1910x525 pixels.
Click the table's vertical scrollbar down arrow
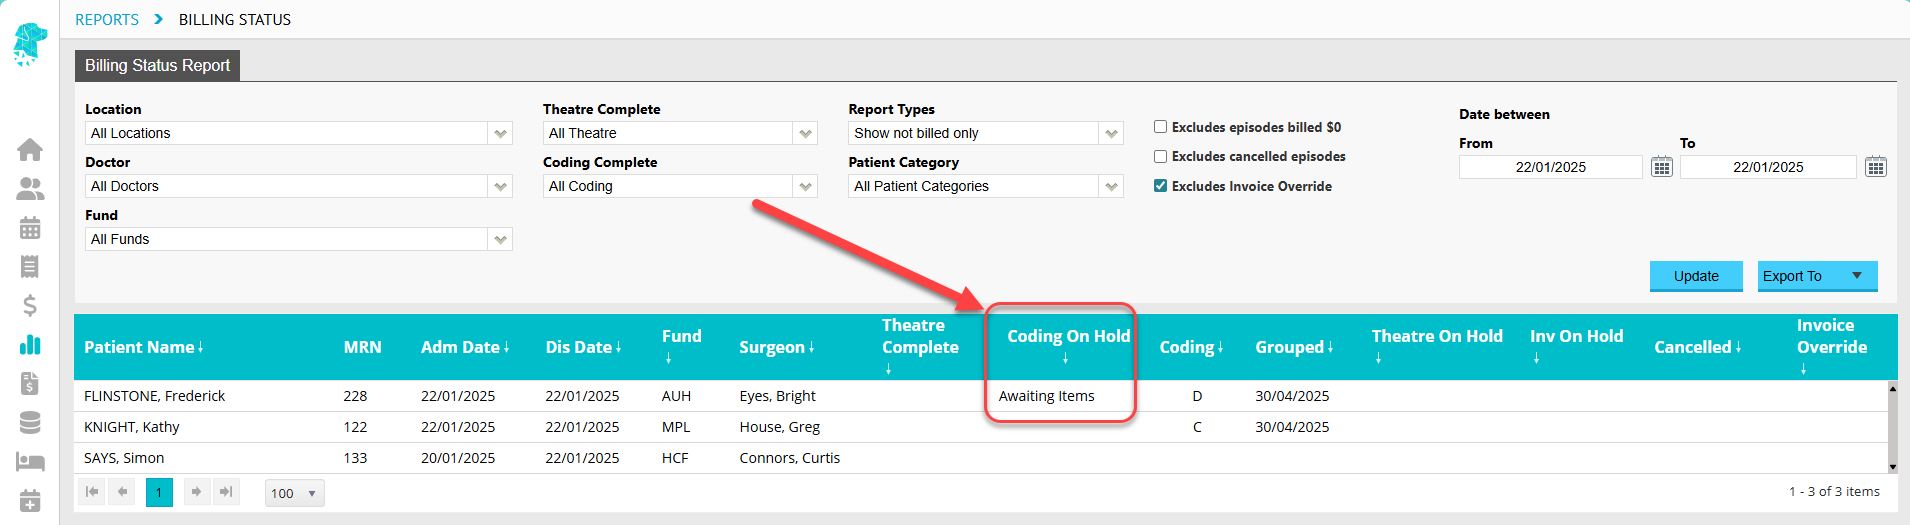pos(1892,467)
